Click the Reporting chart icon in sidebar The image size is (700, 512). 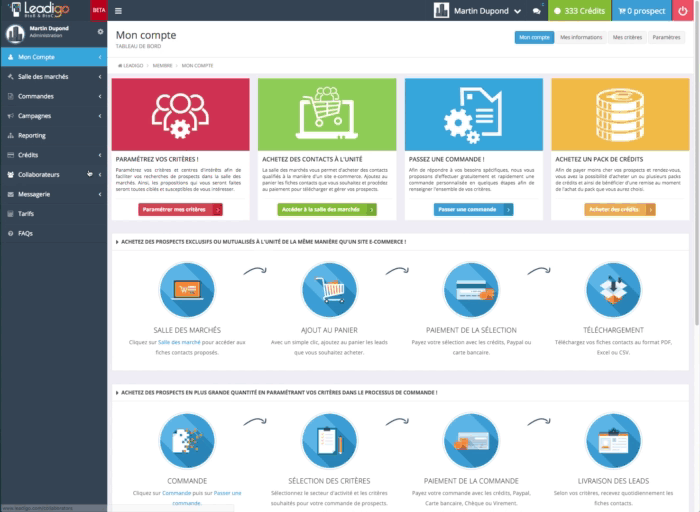(x=11, y=136)
